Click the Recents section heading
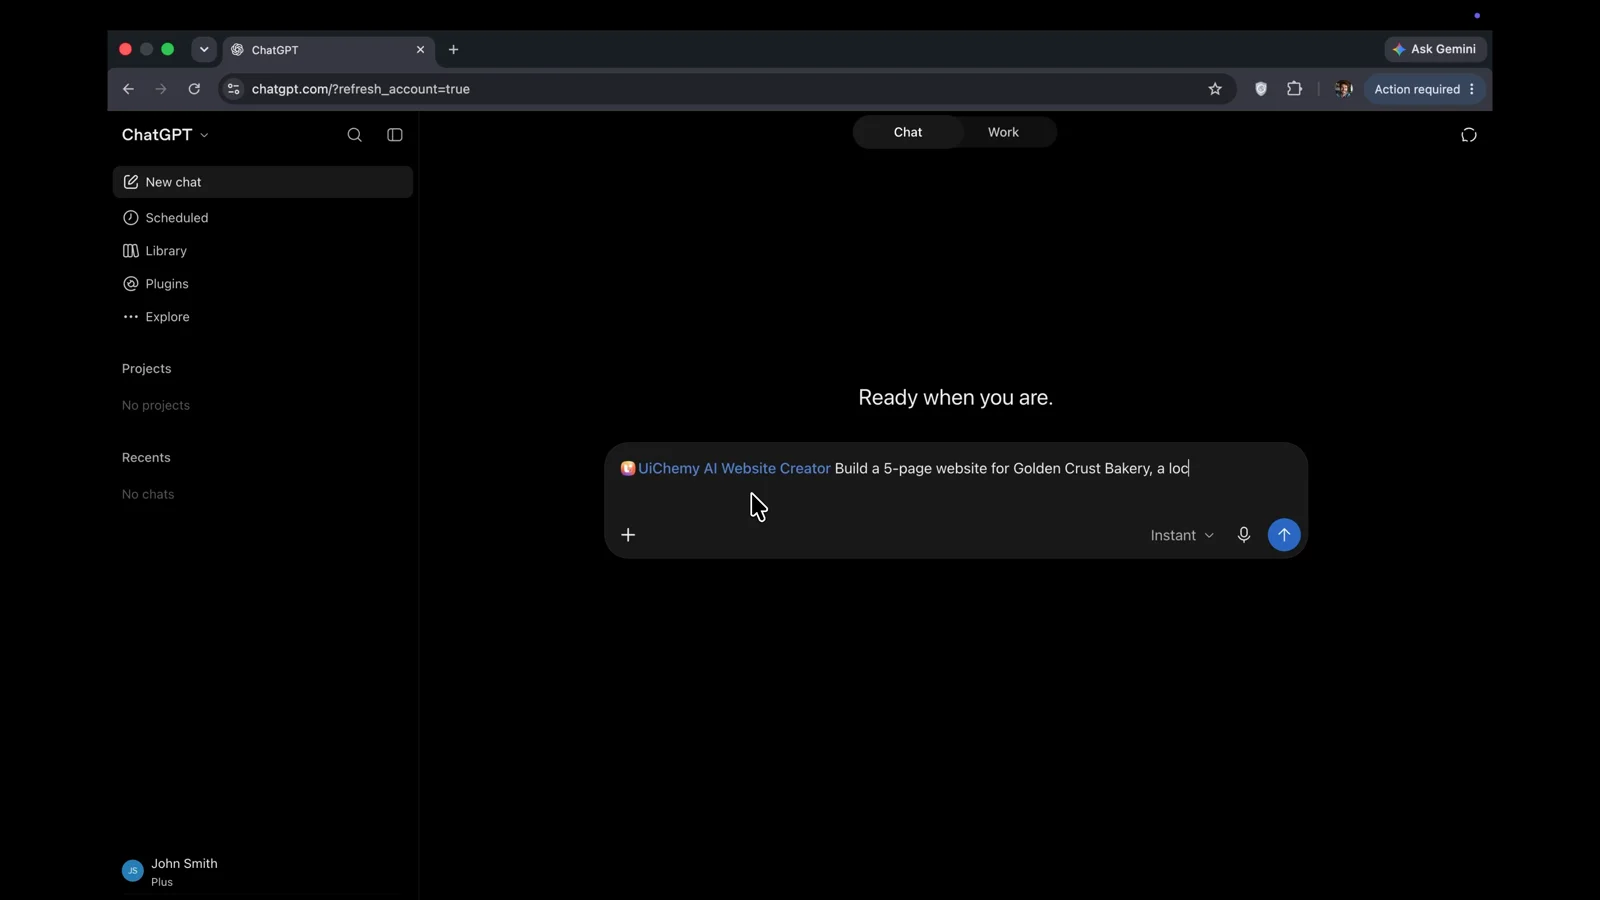This screenshot has width=1600, height=900. (146, 458)
